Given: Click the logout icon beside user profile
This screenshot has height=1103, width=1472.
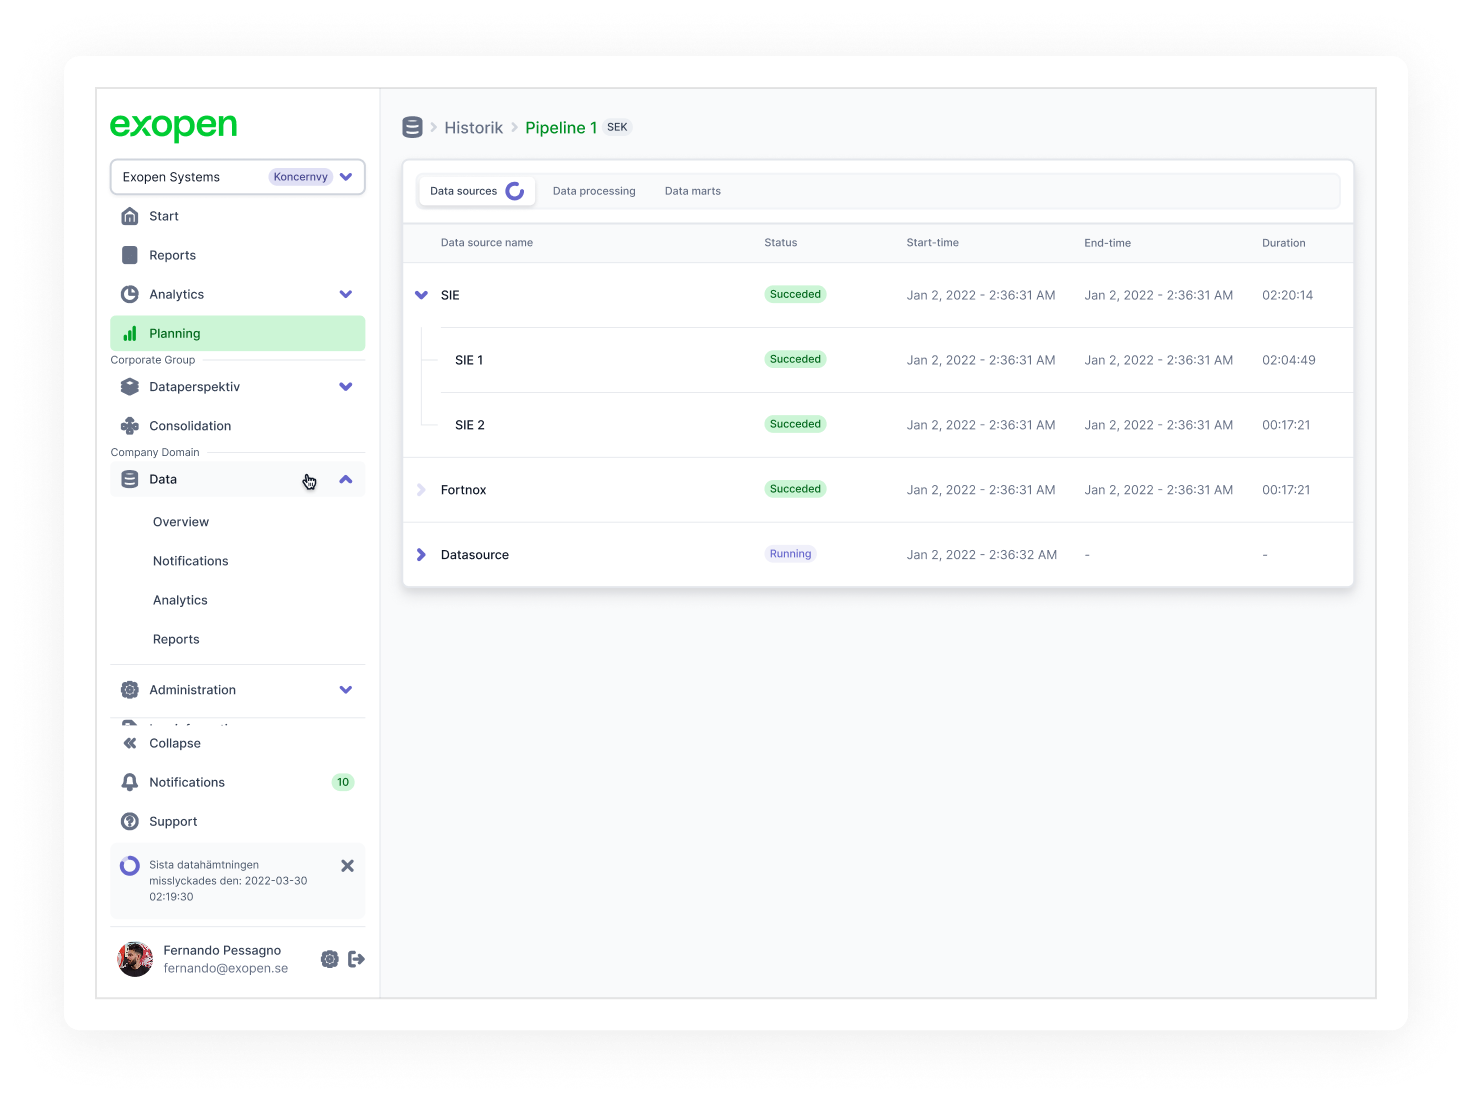Looking at the screenshot, I should [x=356, y=959].
